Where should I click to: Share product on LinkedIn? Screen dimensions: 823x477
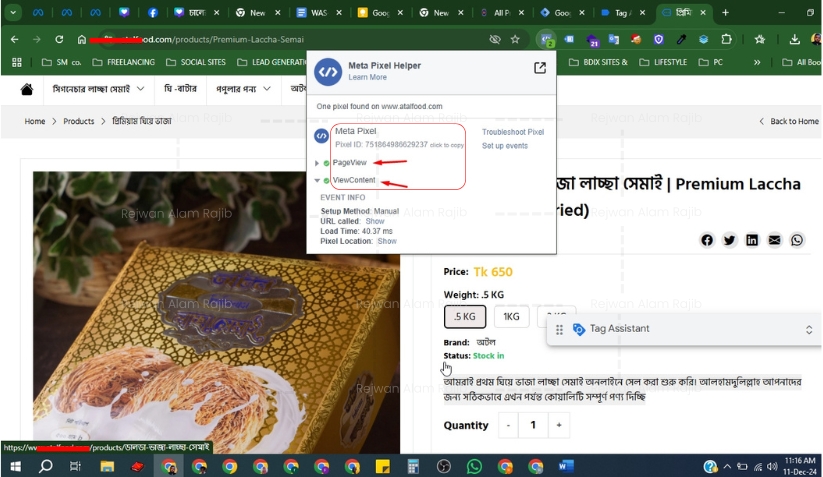point(752,240)
